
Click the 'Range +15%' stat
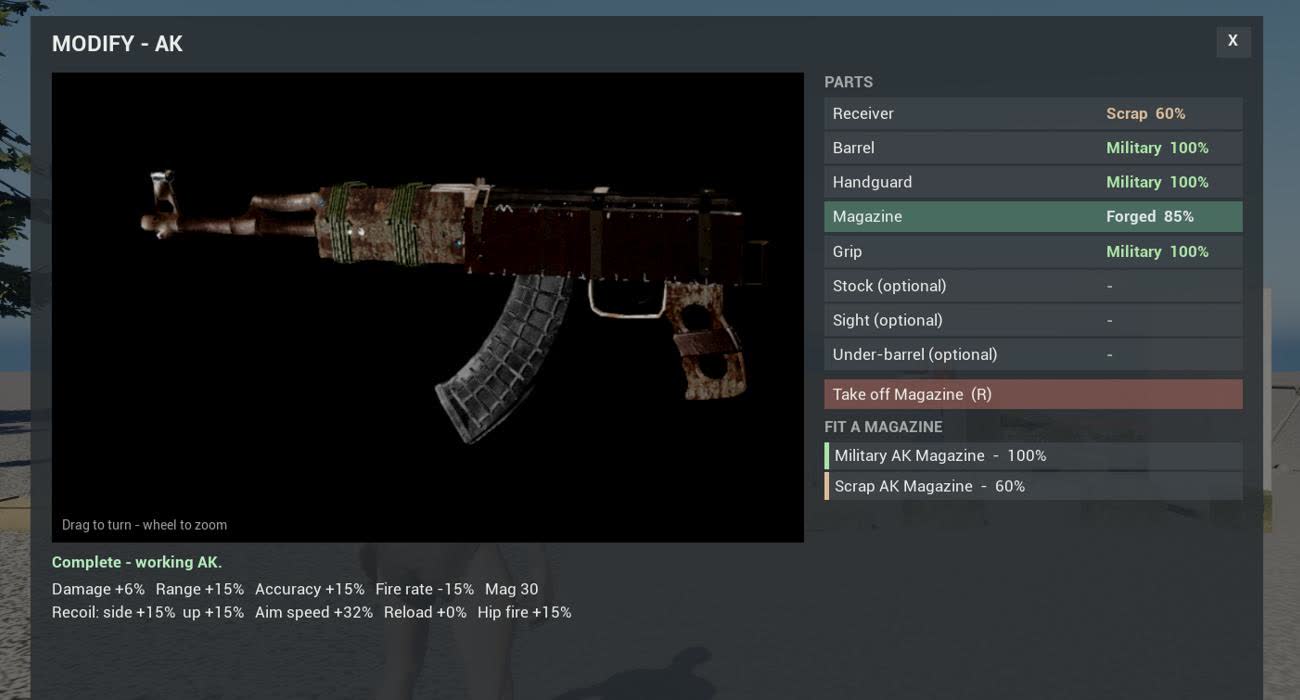pos(200,589)
